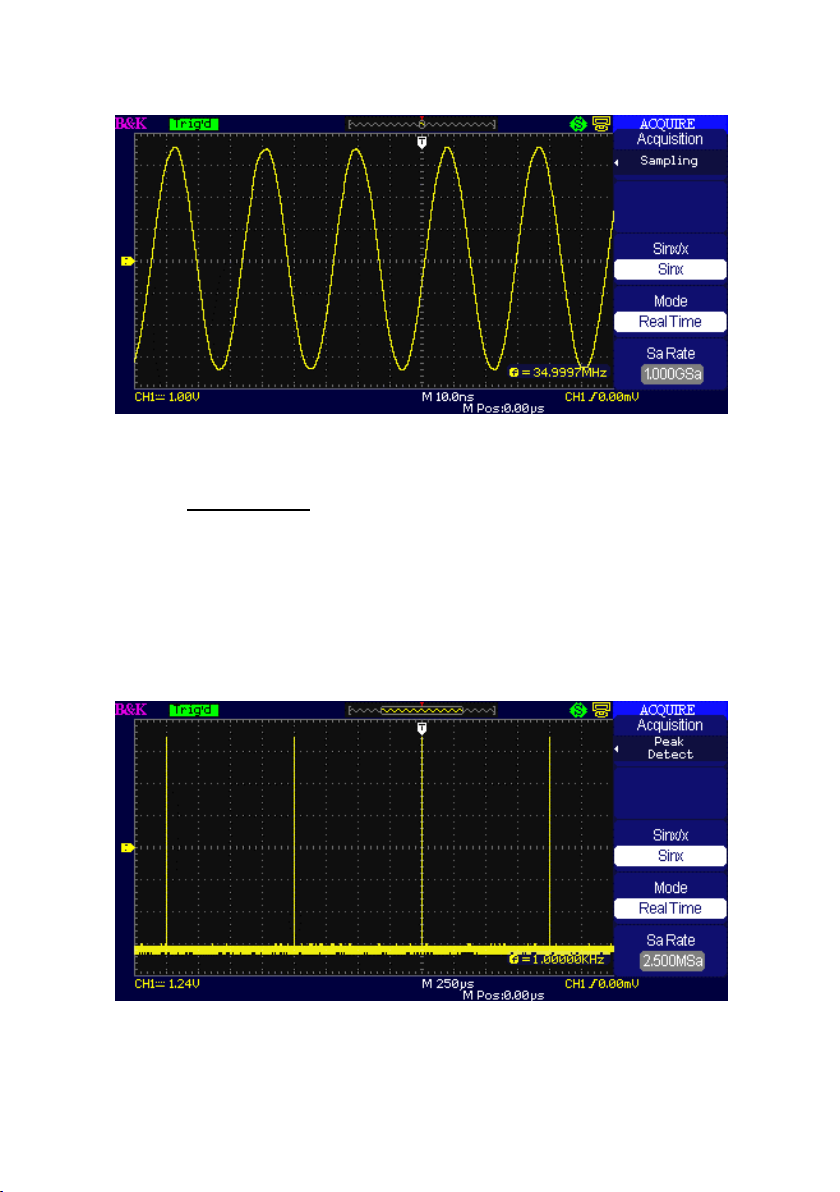Click the ACQUIRE header on the Sampling screen
Image resolution: width=840 pixels, height=1192 pixels.
point(668,123)
